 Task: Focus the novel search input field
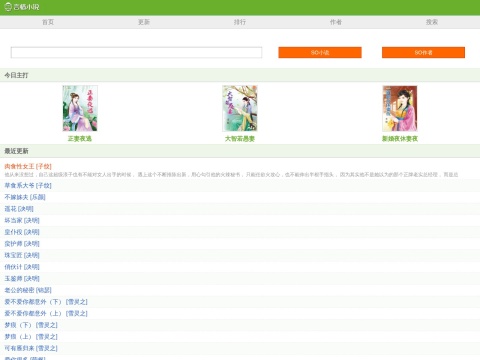[x=136, y=52]
